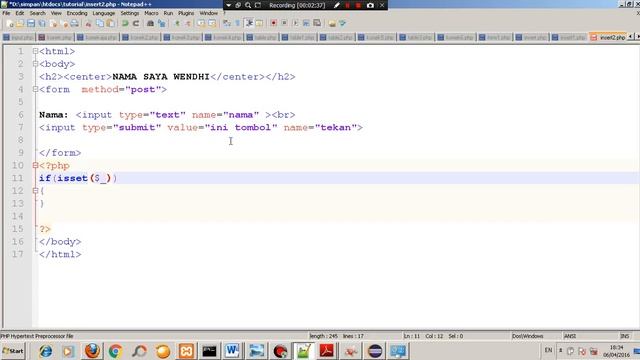
Task: Click the Zoom Out toolbar icon
Action: point(188,24)
